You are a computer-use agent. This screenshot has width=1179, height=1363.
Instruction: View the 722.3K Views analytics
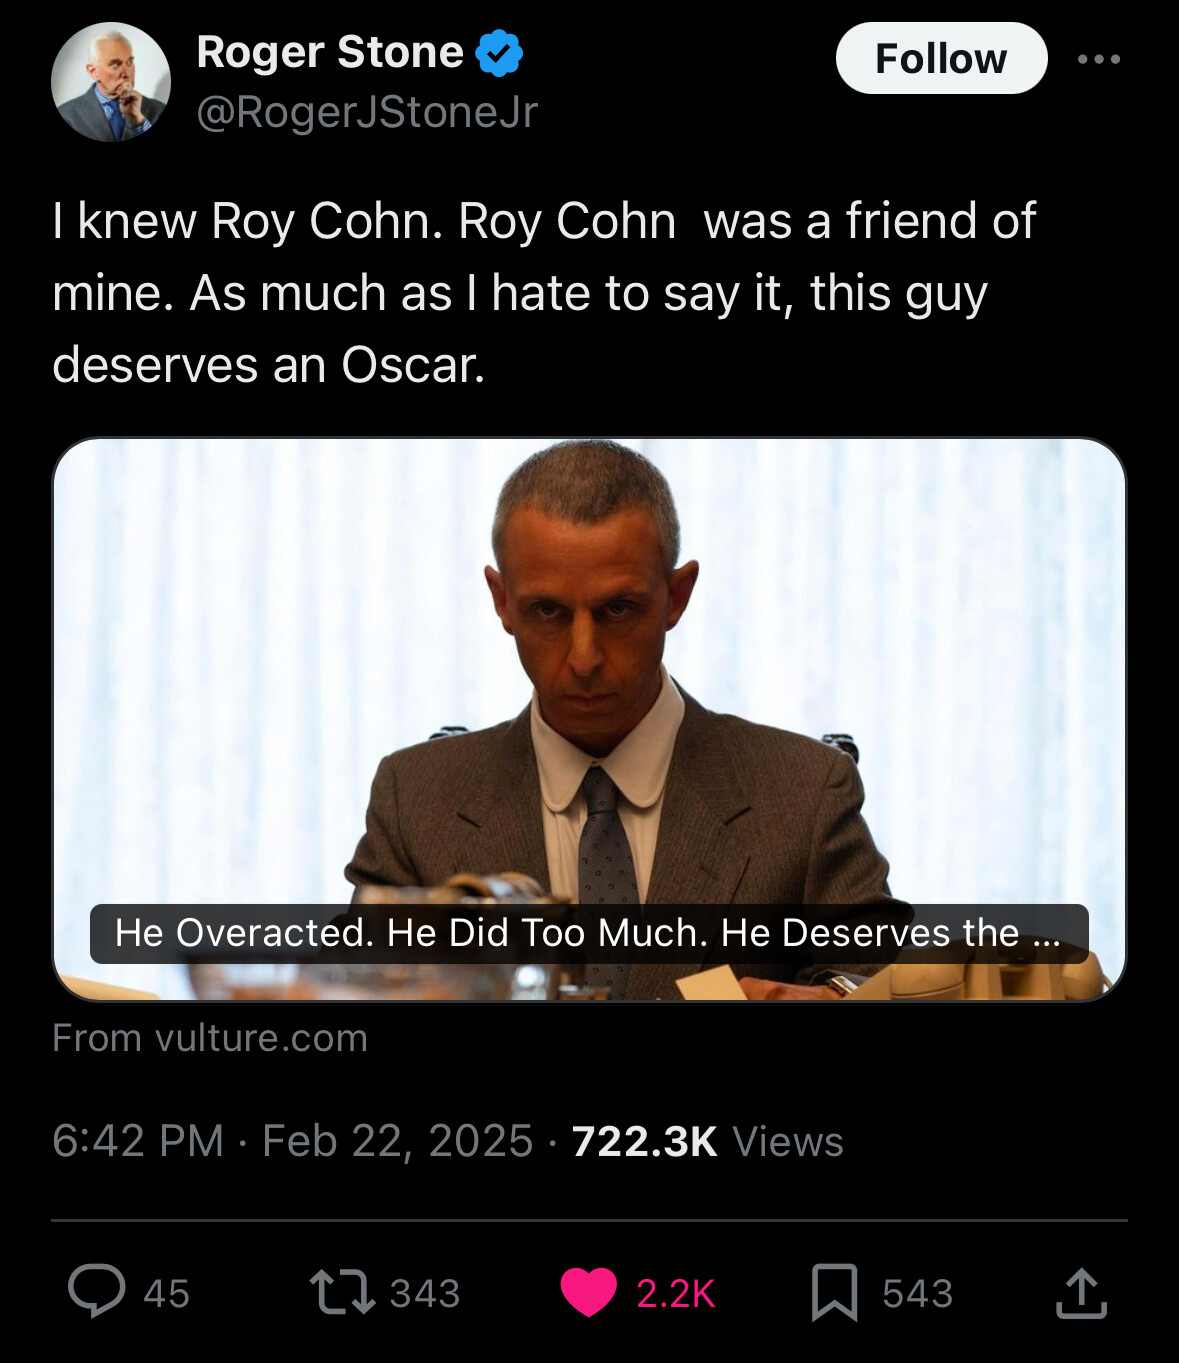[x=707, y=1141]
